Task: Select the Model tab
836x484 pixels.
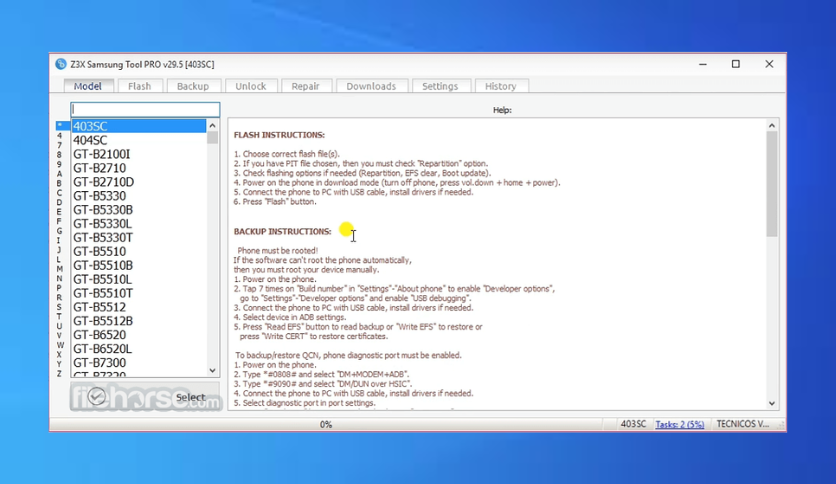Action: point(88,86)
